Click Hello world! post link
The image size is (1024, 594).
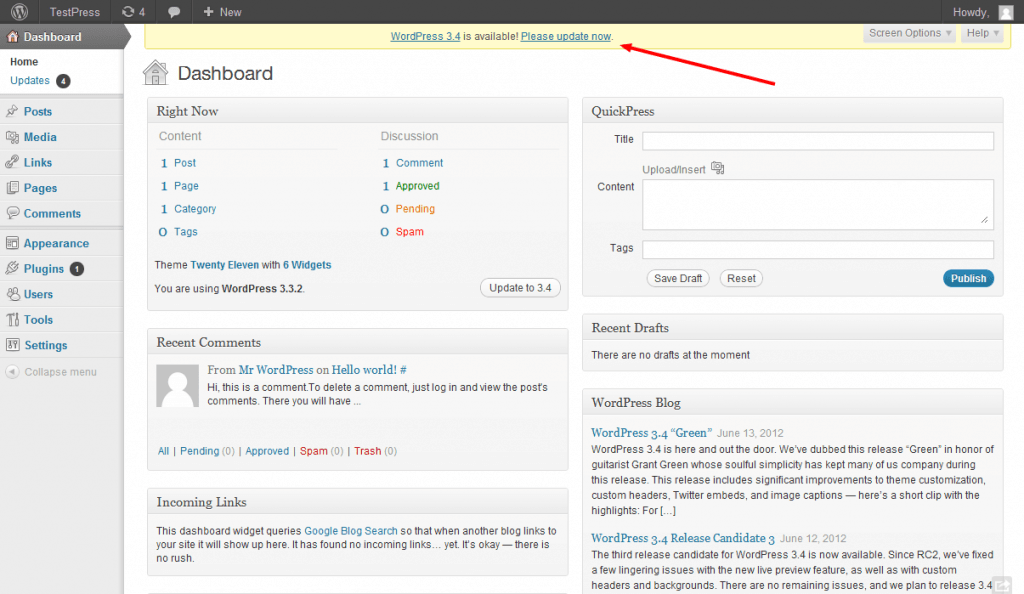tap(364, 369)
